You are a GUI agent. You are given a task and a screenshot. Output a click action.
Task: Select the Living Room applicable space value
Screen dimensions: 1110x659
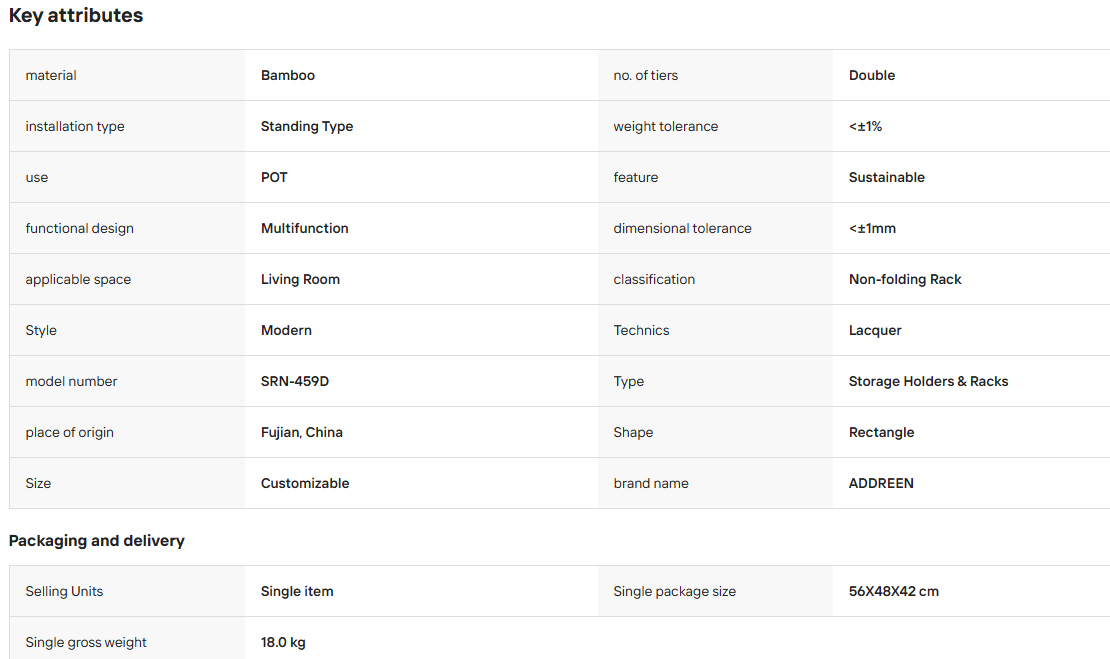(x=300, y=279)
